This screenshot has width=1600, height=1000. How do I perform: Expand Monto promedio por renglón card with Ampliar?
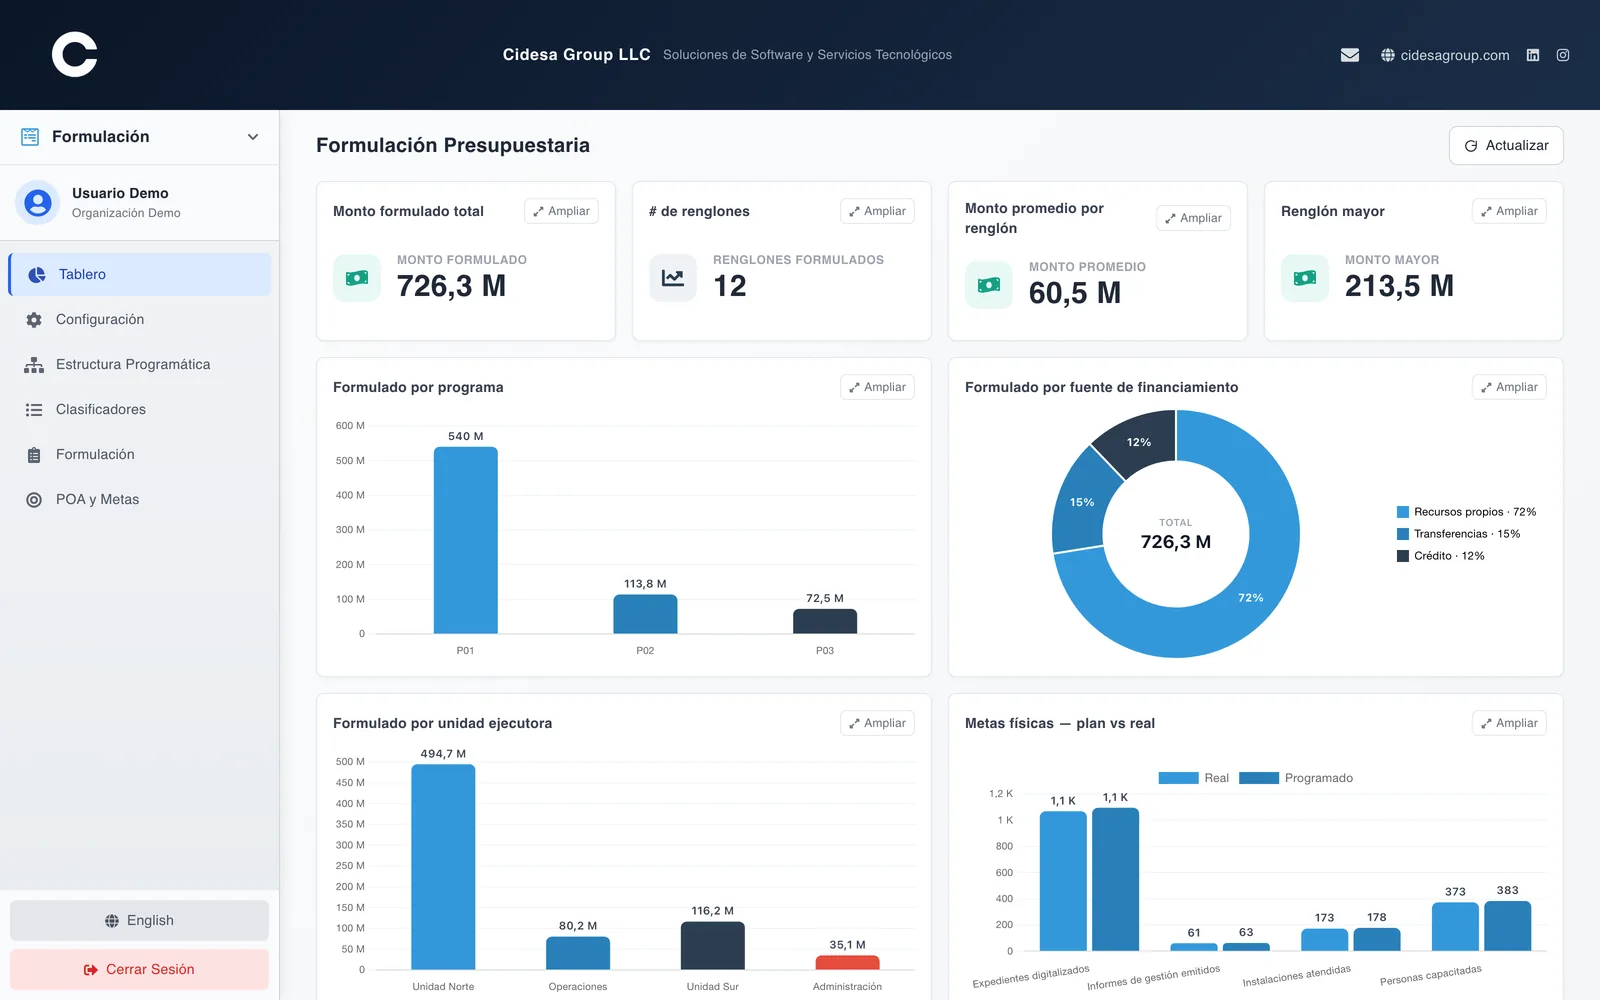tap(1193, 218)
